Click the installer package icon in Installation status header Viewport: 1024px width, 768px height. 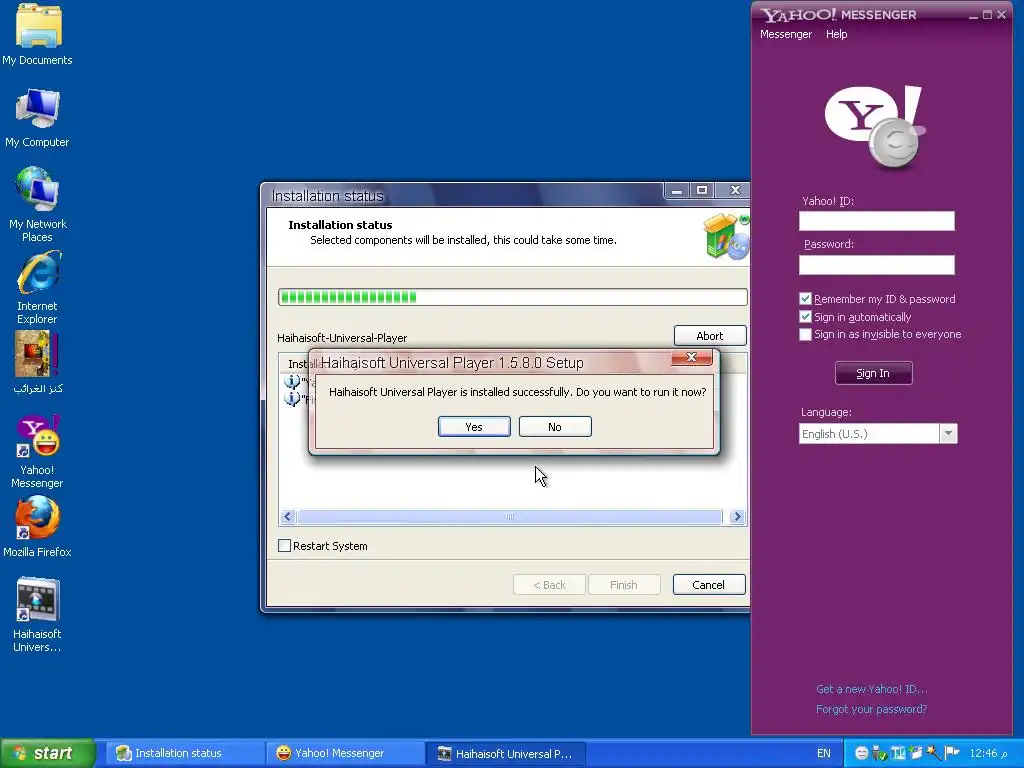point(726,236)
